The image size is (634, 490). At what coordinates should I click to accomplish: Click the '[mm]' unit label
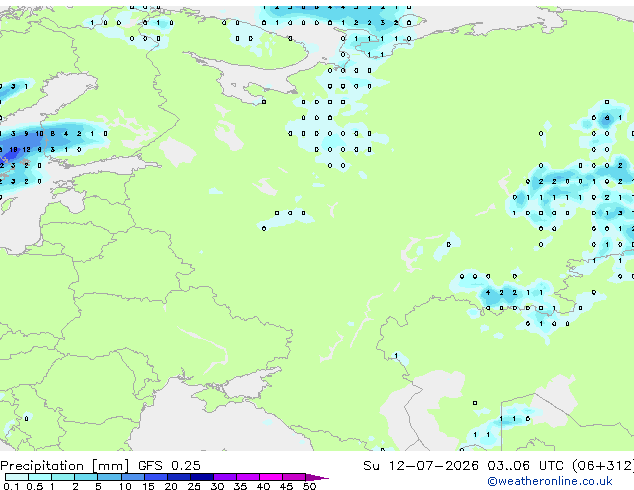tap(110, 466)
